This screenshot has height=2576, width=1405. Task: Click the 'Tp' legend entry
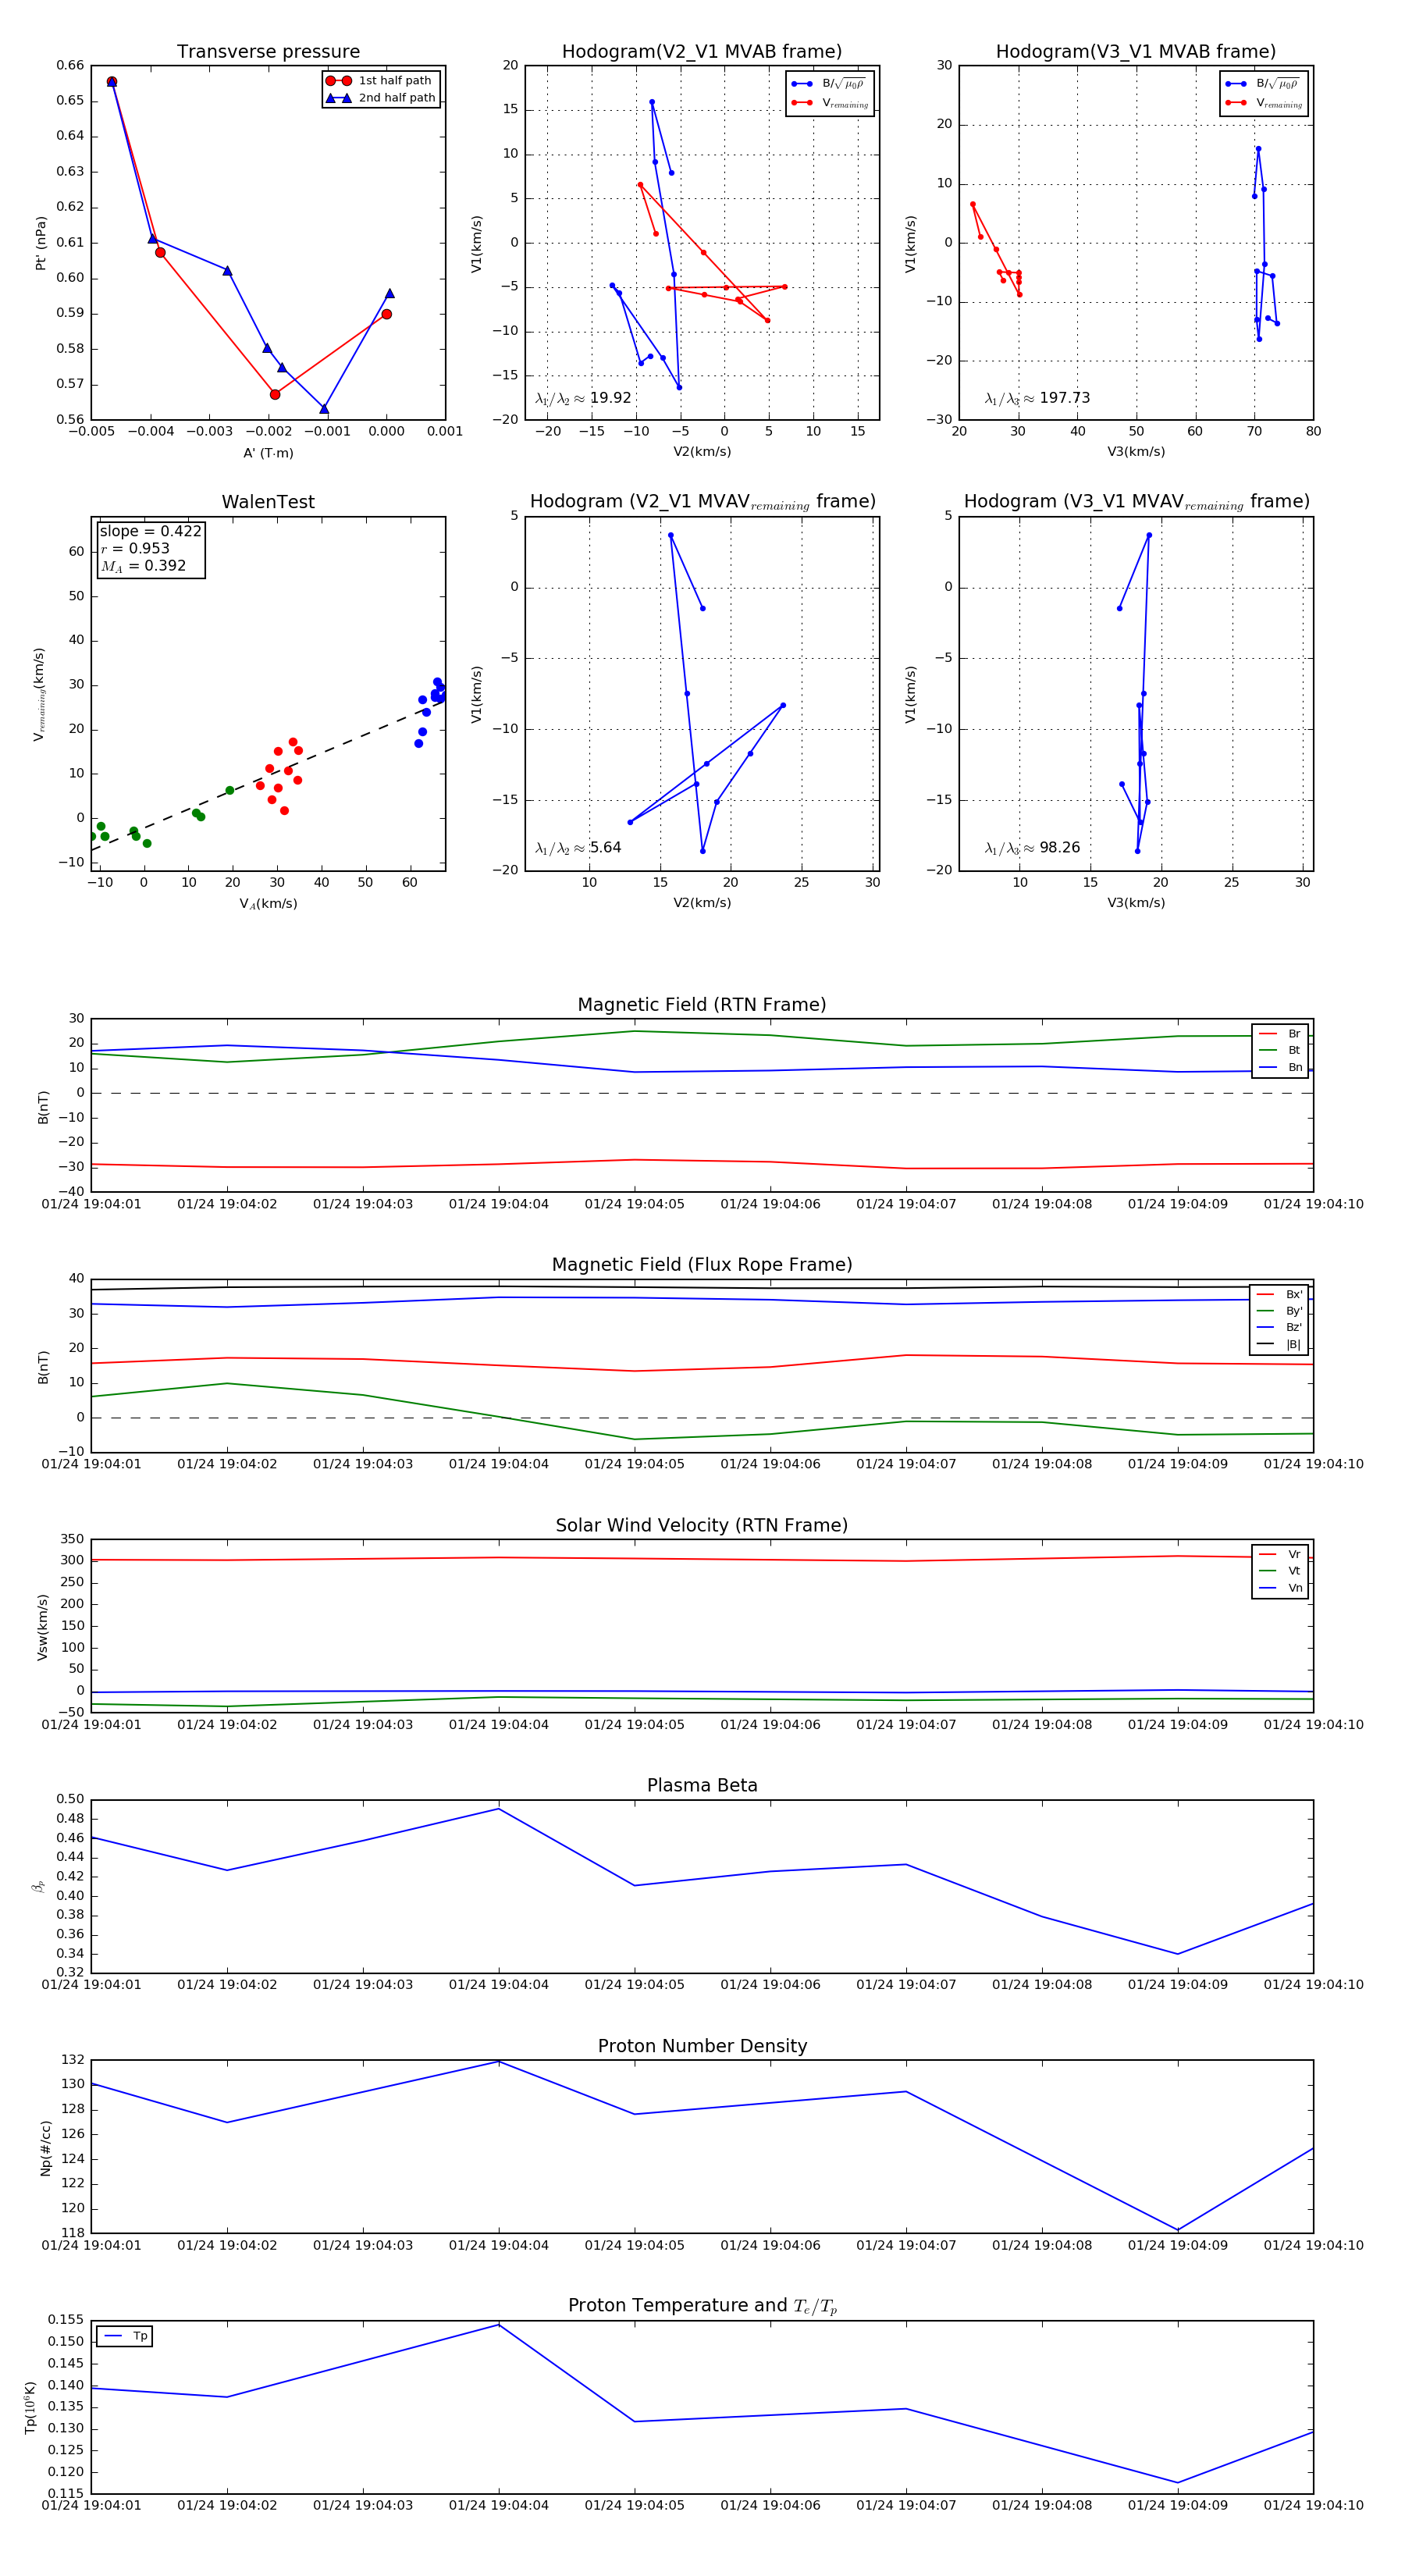(x=125, y=2337)
